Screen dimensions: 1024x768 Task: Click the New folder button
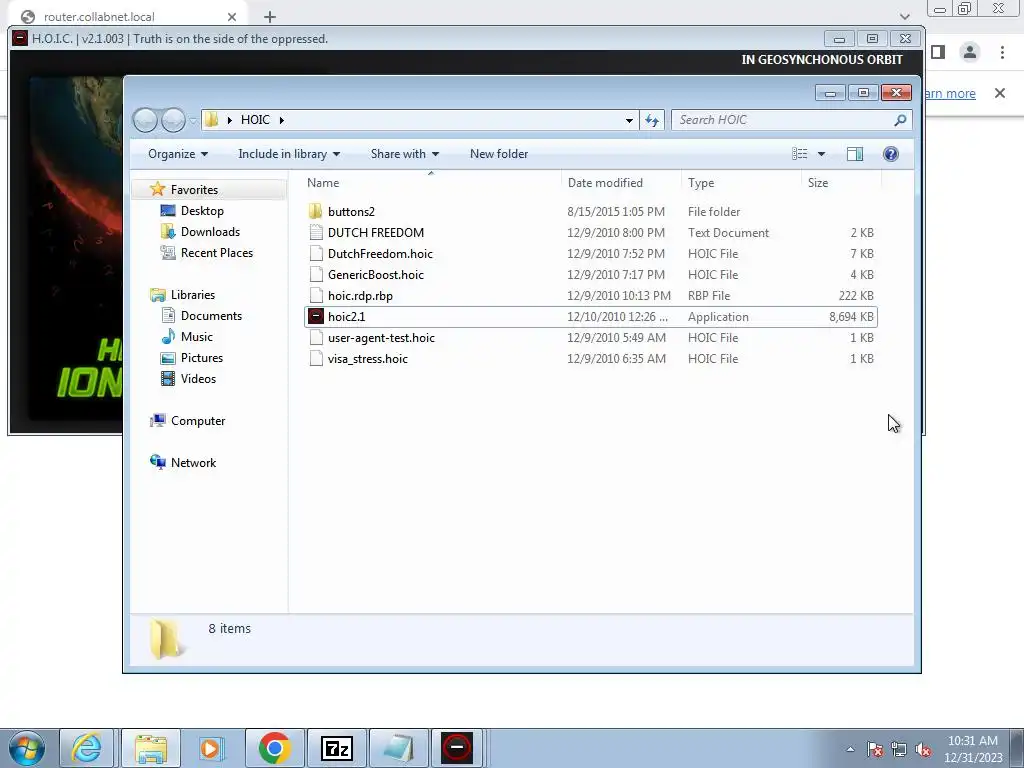click(x=499, y=154)
